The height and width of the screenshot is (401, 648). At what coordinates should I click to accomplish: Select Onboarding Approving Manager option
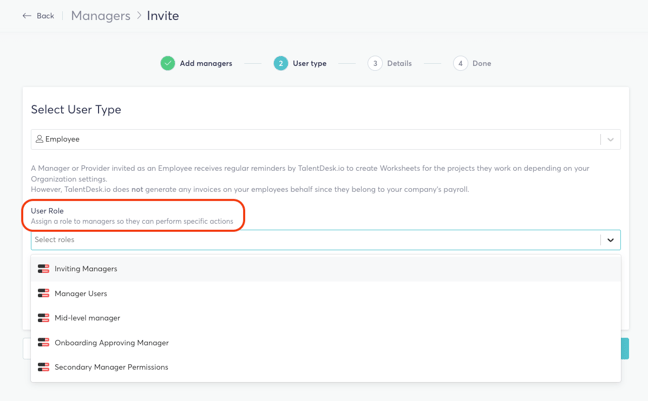tap(326, 342)
